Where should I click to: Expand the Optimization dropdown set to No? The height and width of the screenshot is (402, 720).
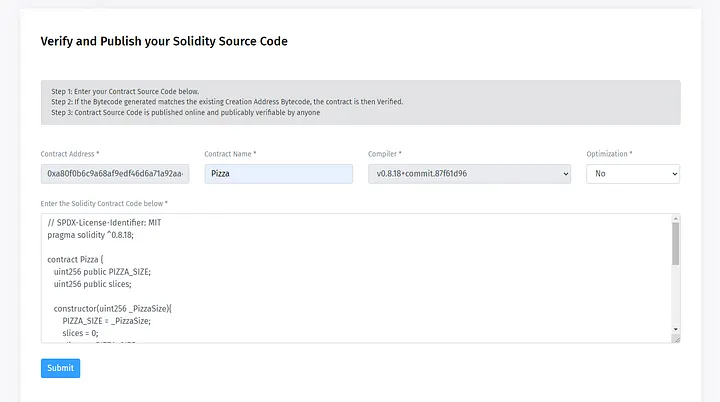632,174
